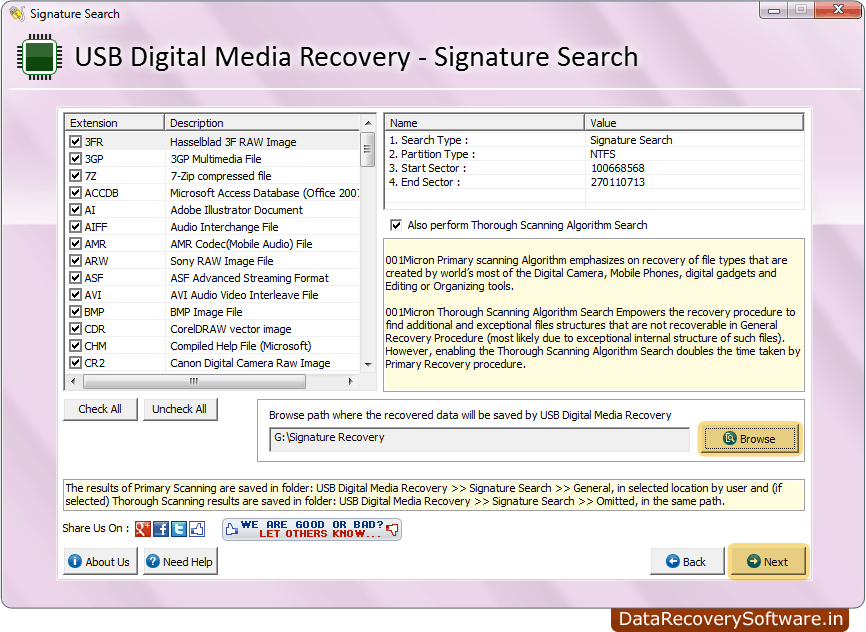Screen dimensions: 866x632
Task: Toggle the AIFF extension checkbox
Action: [x=76, y=227]
